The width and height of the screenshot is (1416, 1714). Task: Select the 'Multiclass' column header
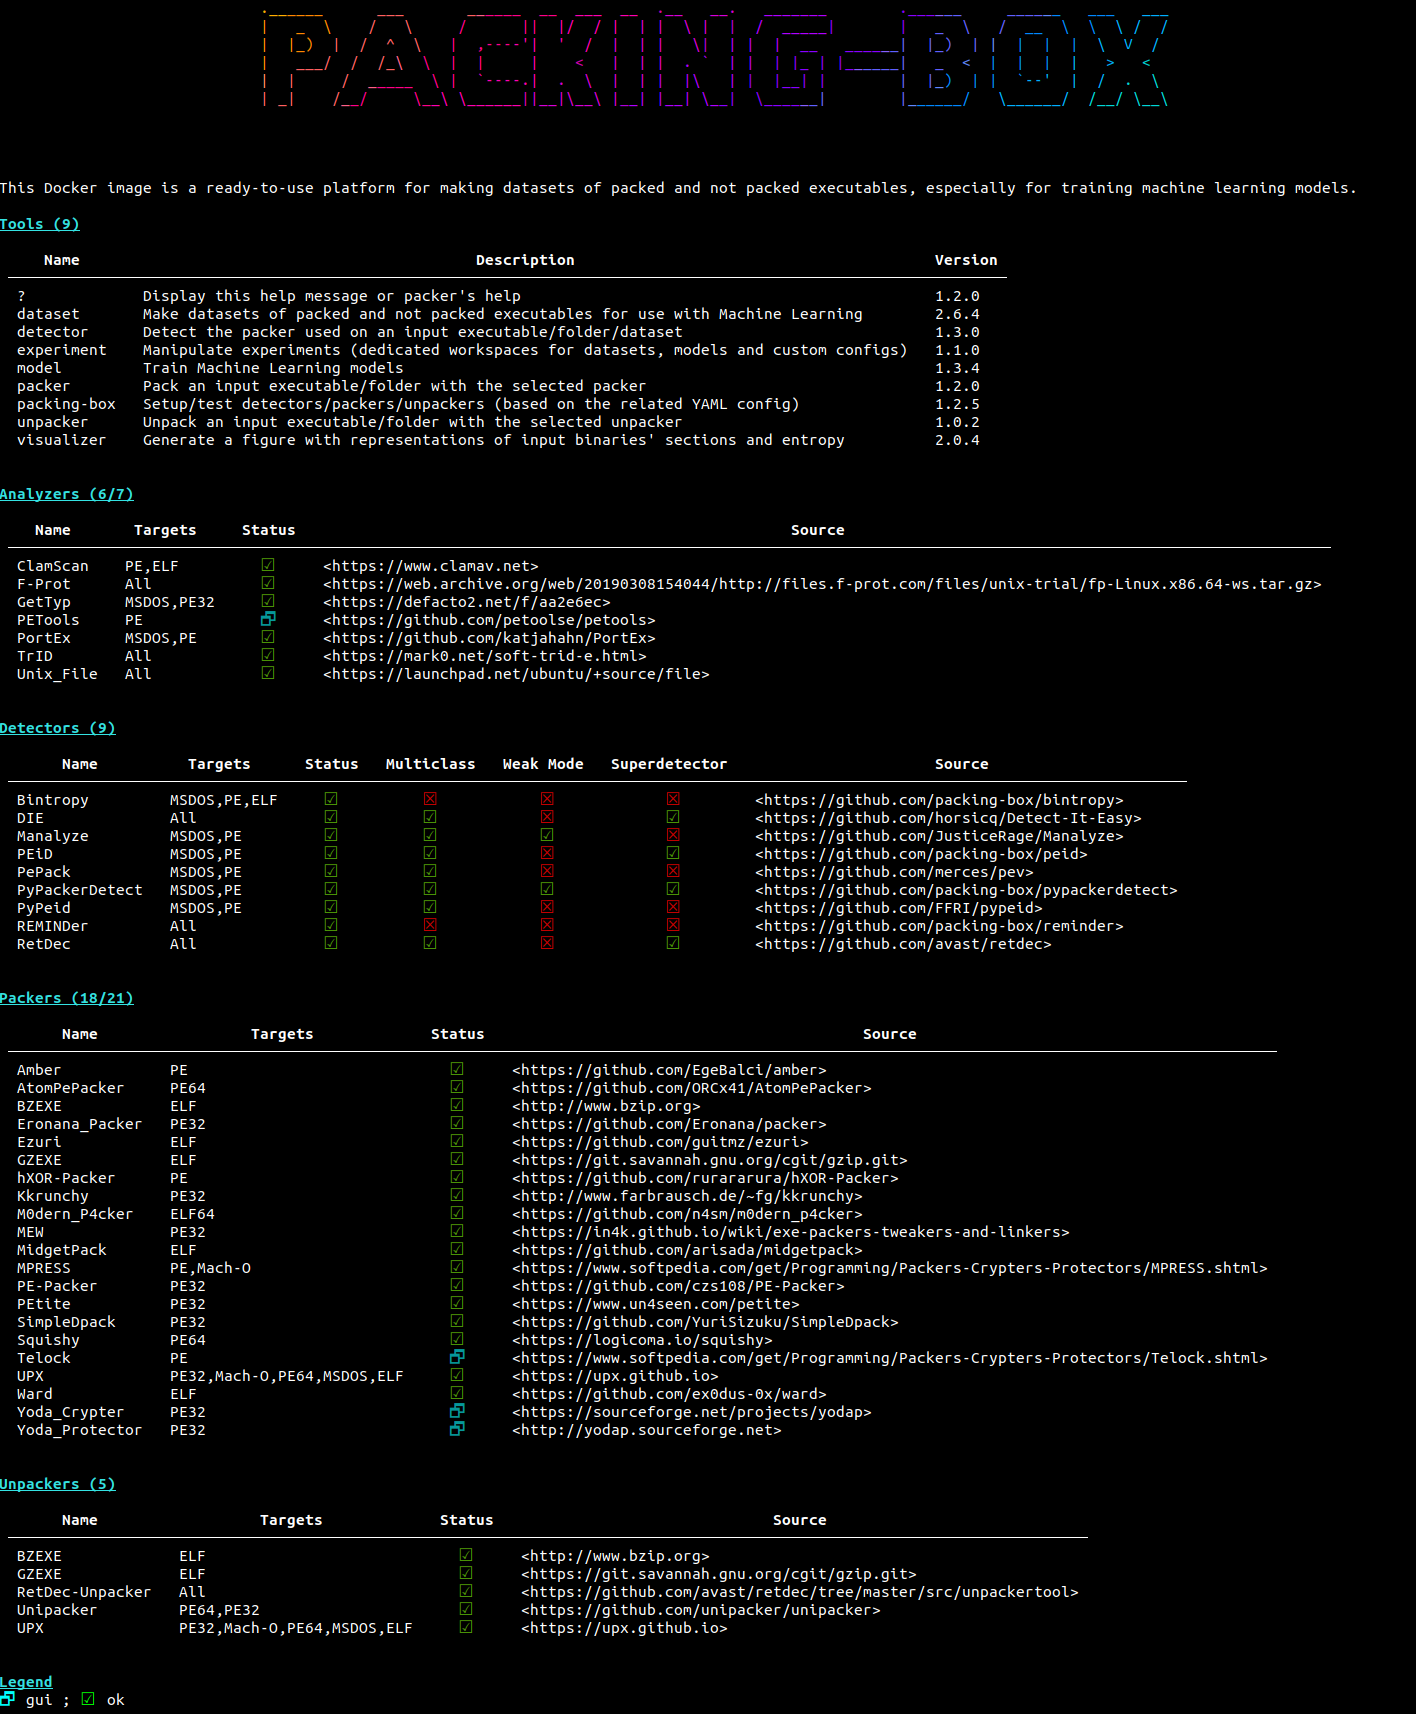[x=431, y=764]
